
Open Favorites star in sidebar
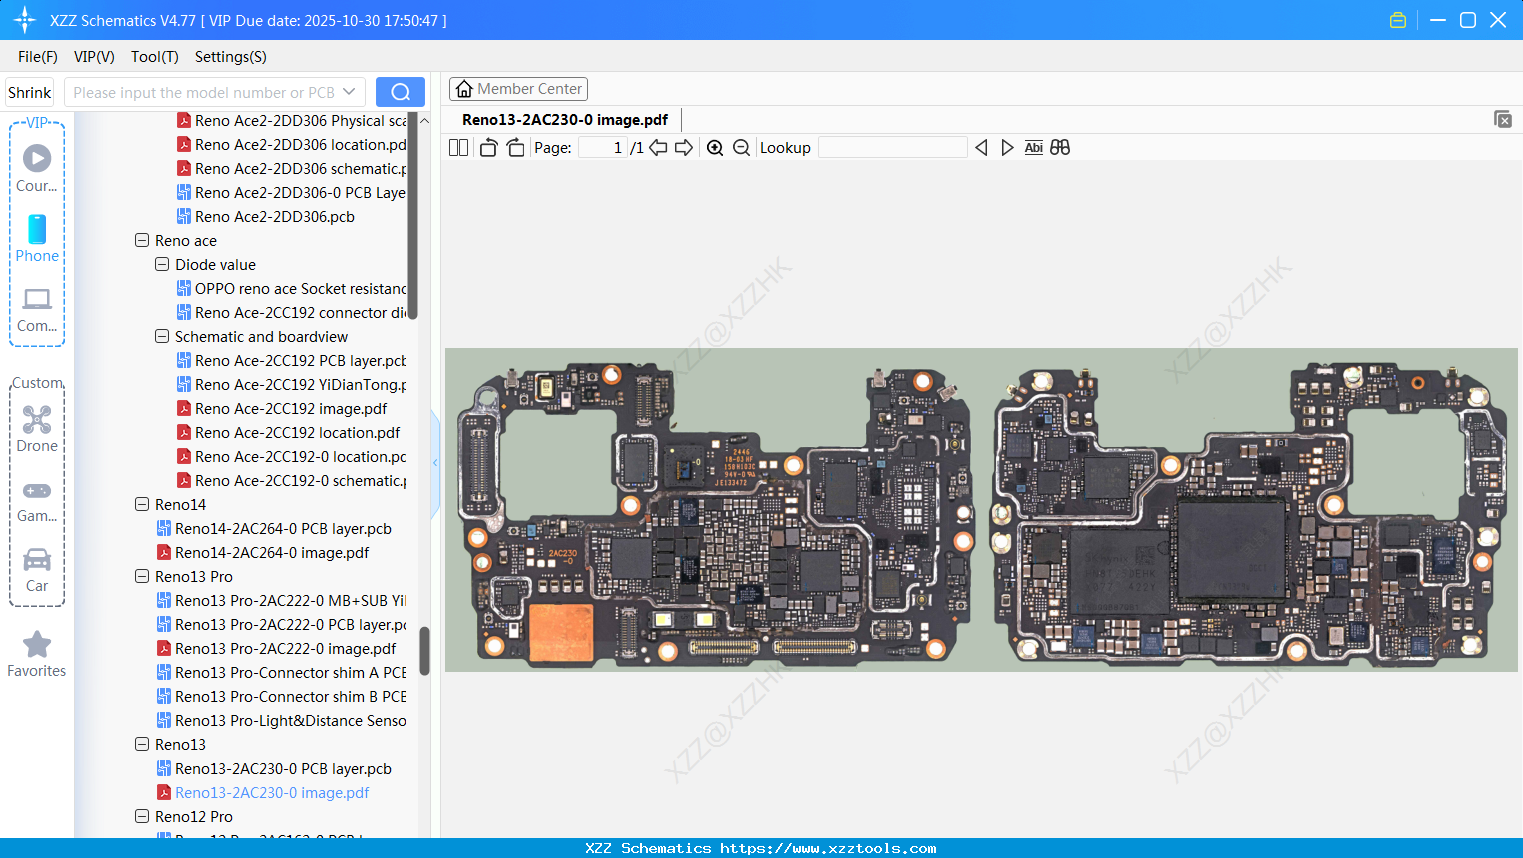coord(37,654)
